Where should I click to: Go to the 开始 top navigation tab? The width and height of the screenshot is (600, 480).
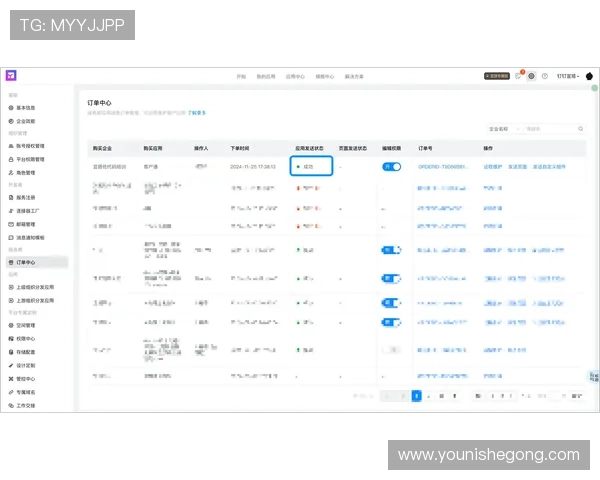[241, 77]
